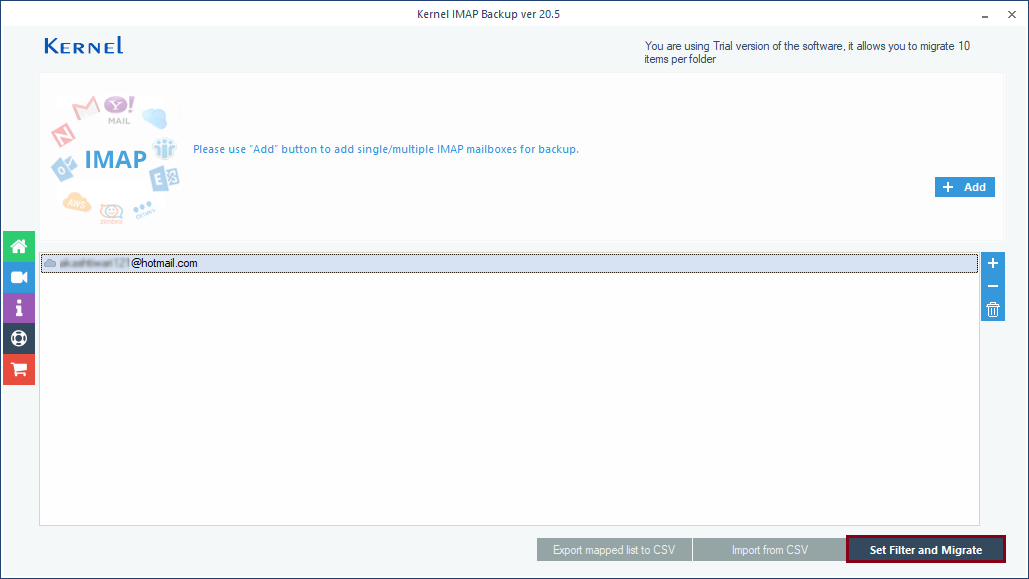
Task: Open the video tutorial camera icon
Action: coord(18,278)
